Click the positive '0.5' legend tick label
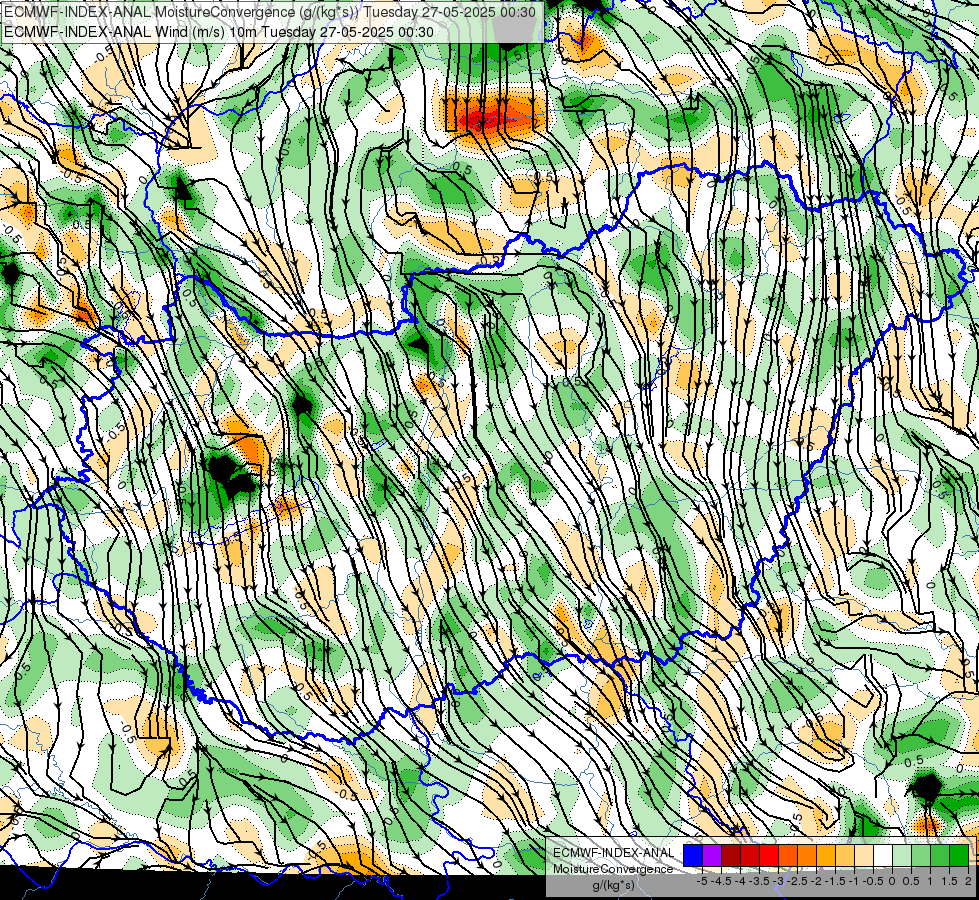Image resolution: width=979 pixels, height=900 pixels. pos(911,881)
